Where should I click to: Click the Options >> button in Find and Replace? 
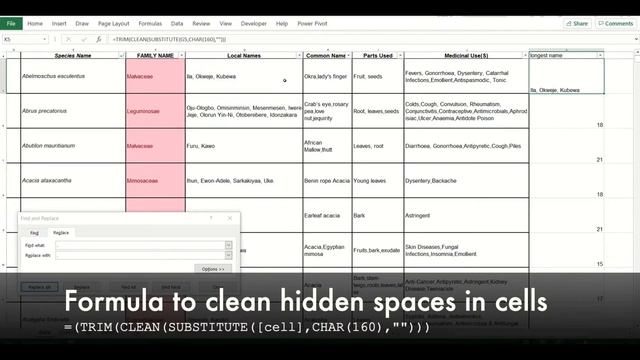click(213, 269)
